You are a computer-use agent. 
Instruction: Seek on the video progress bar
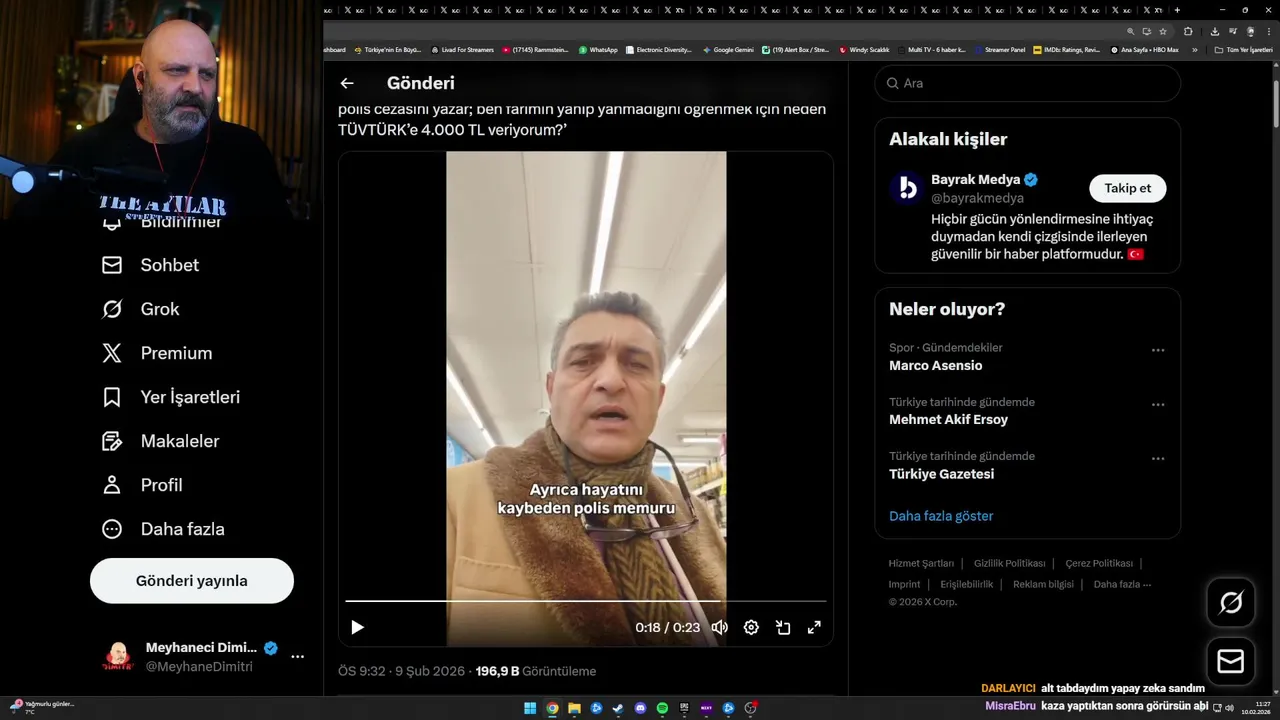586,601
